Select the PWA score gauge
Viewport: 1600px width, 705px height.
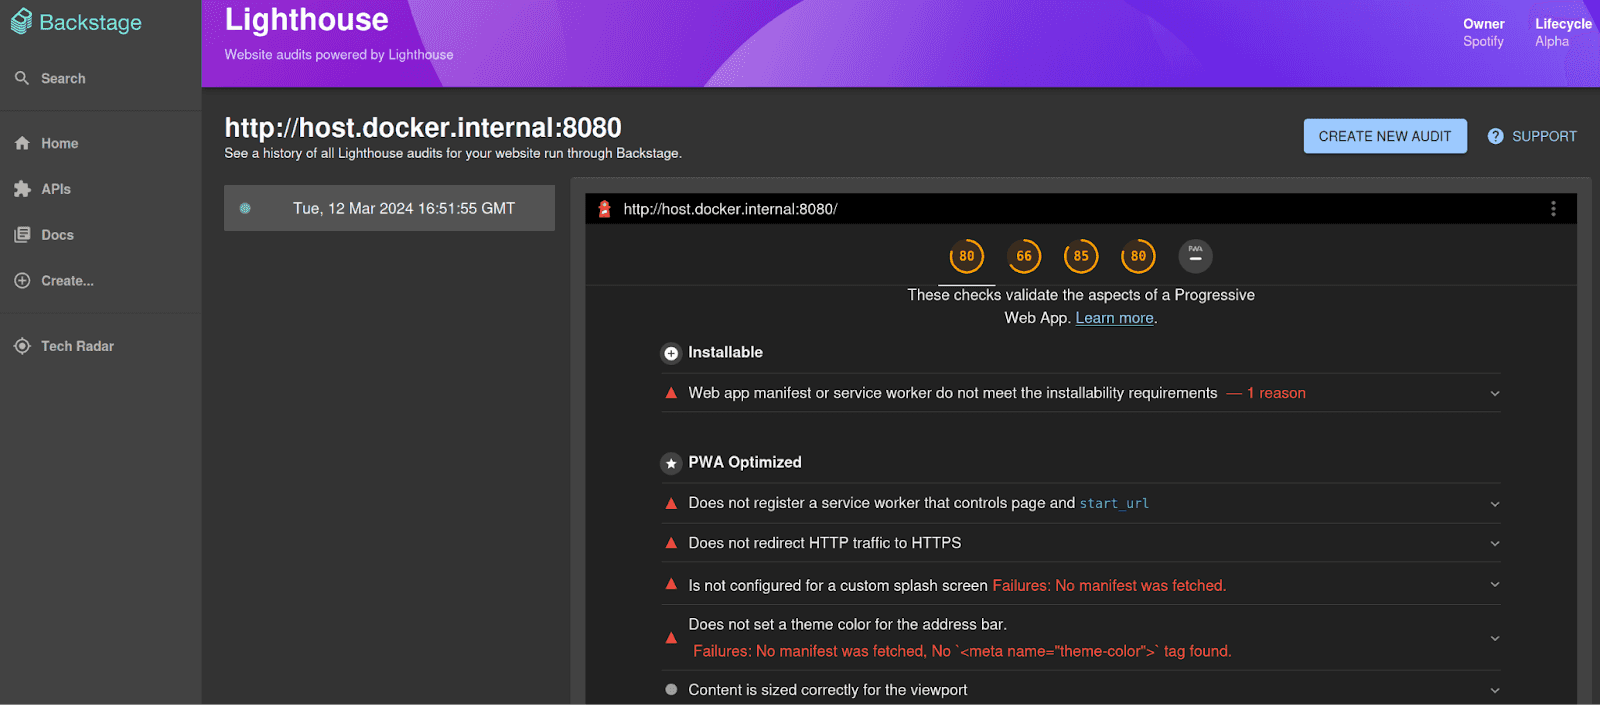point(1195,256)
